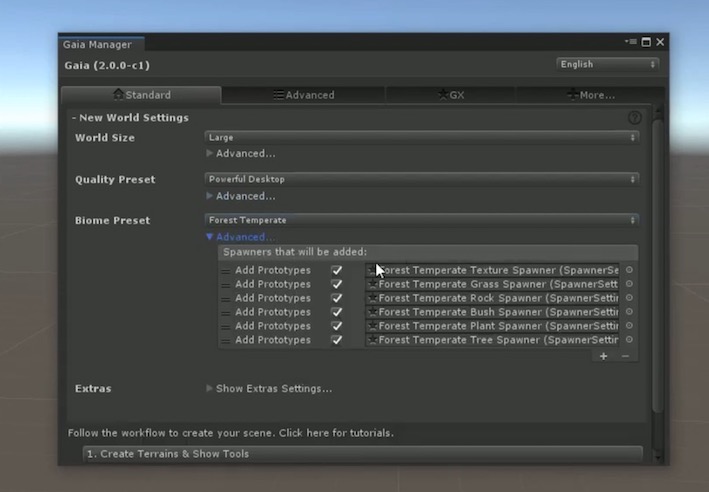Select Forest Temperate Rock Spawner field

pyautogui.click(x=492, y=298)
